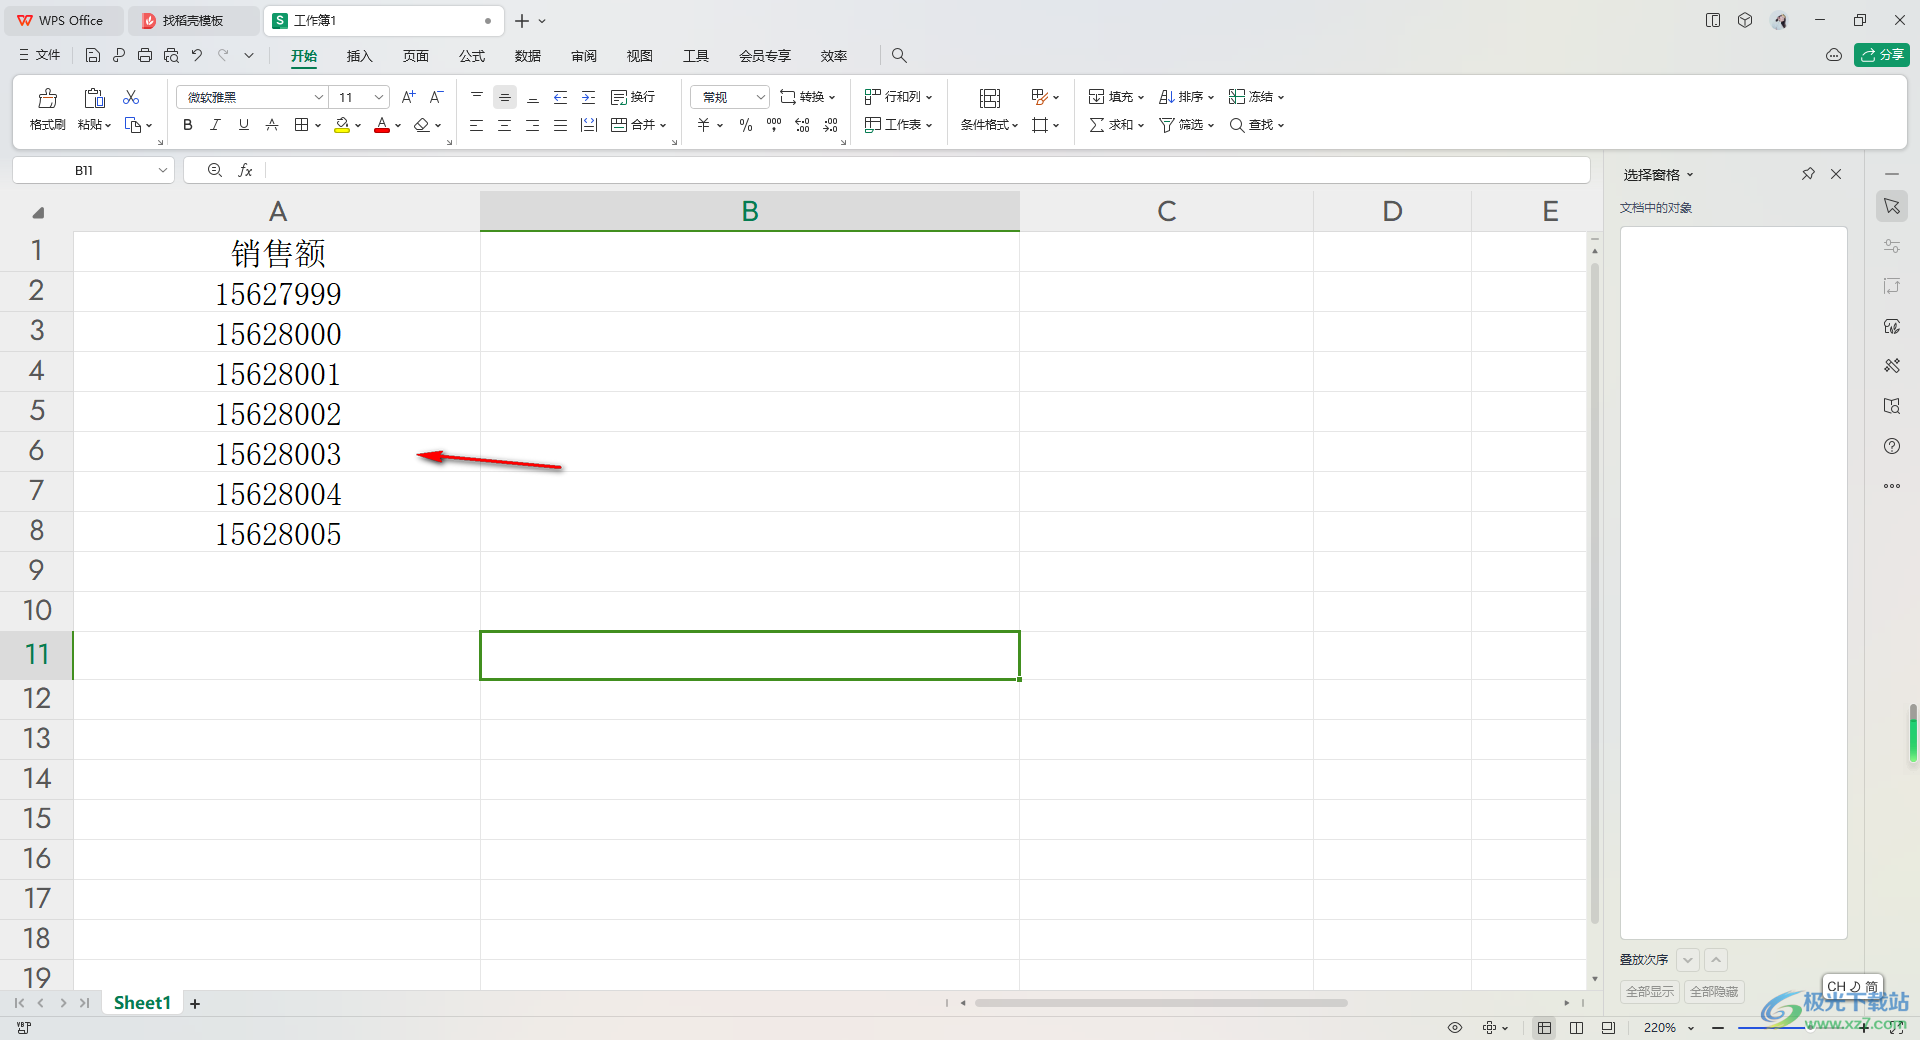Viewport: 1920px width, 1040px height.
Task: Click the thousands separator icon
Action: 774,125
